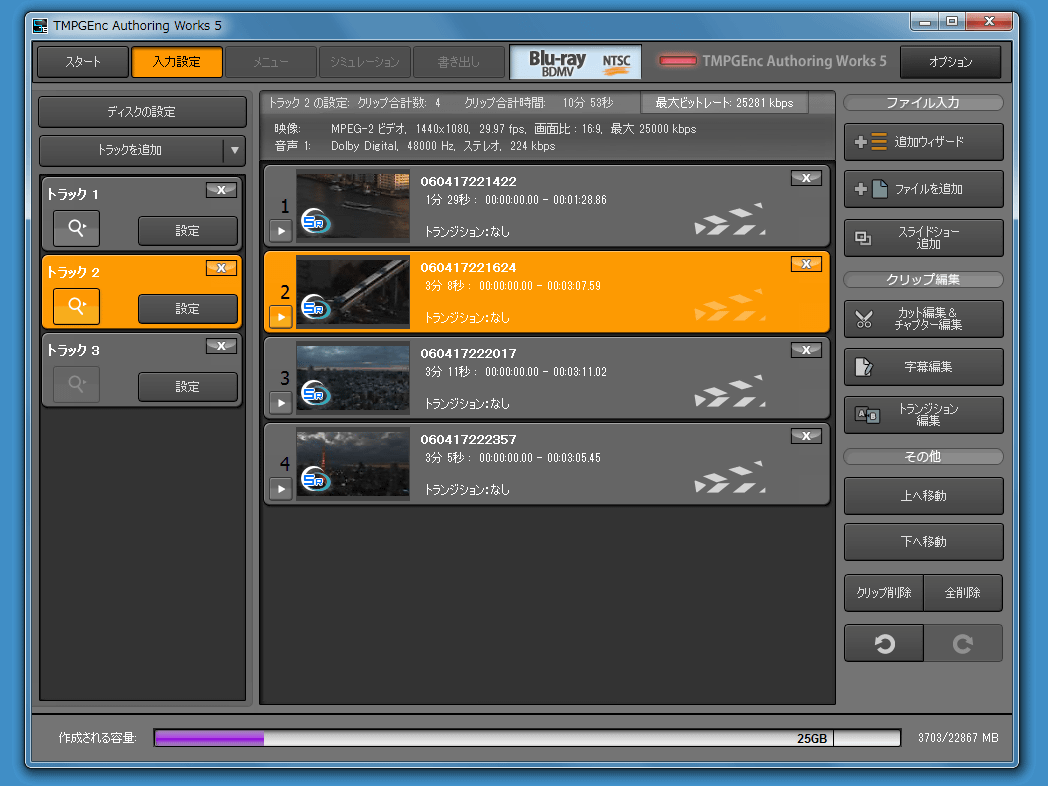
Task: Open カット編集＆チャプター編集 editor
Action: point(923,319)
